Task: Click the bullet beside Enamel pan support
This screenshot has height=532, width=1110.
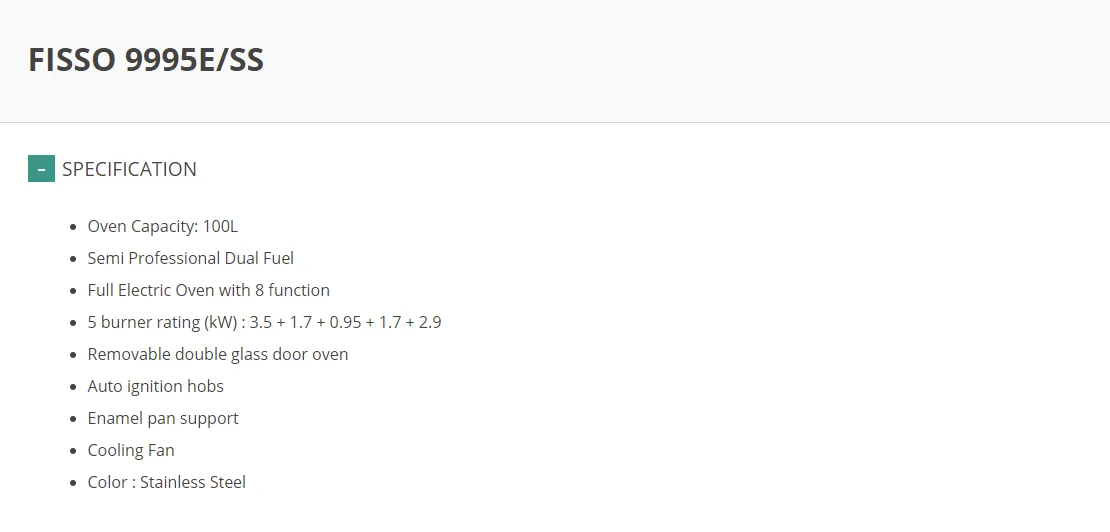Action: click(74, 419)
